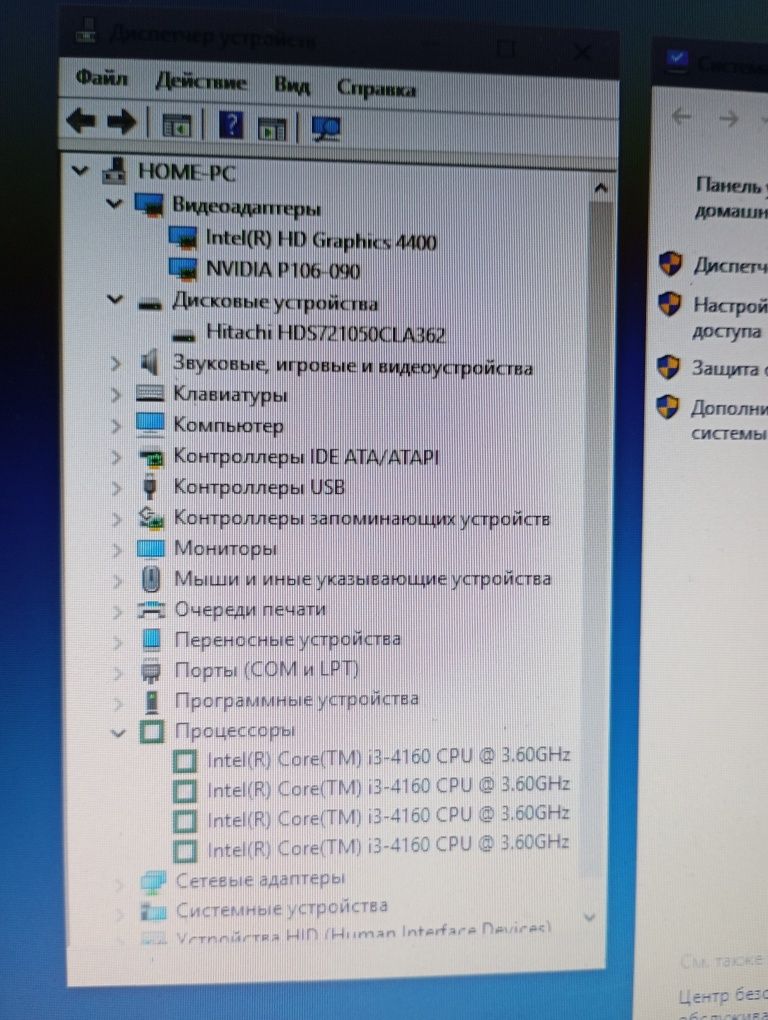Click the Контроллеры USB plug icon
Screen dimensions: 768x1020
(x=150, y=487)
